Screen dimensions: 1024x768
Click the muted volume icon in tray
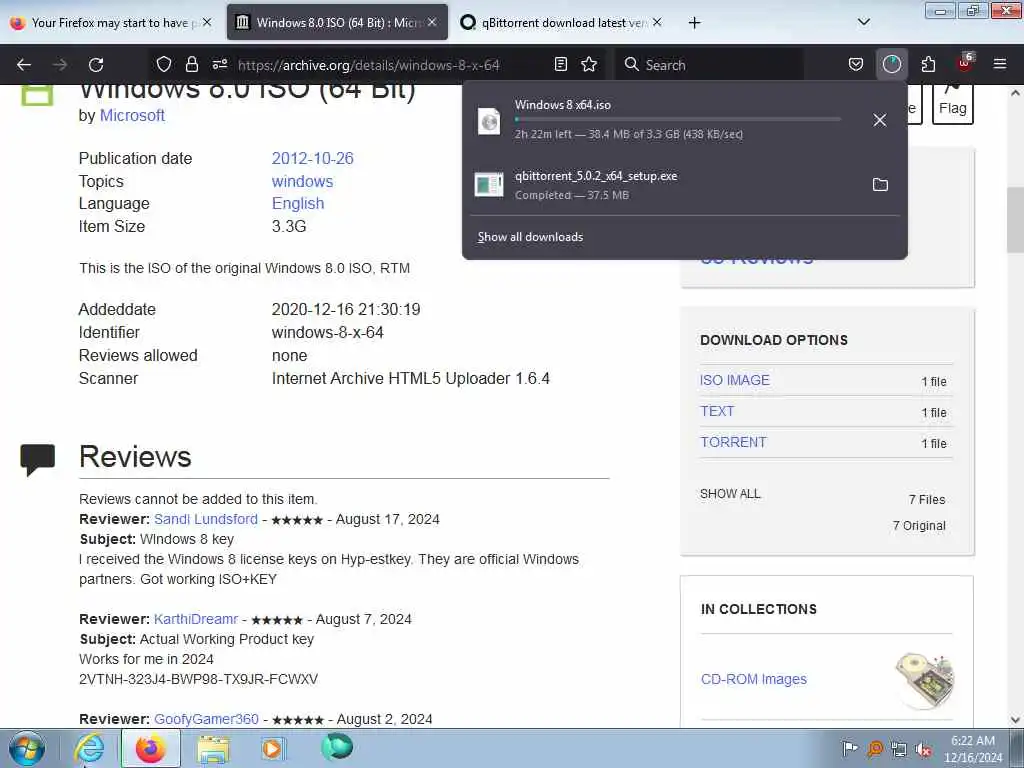923,749
